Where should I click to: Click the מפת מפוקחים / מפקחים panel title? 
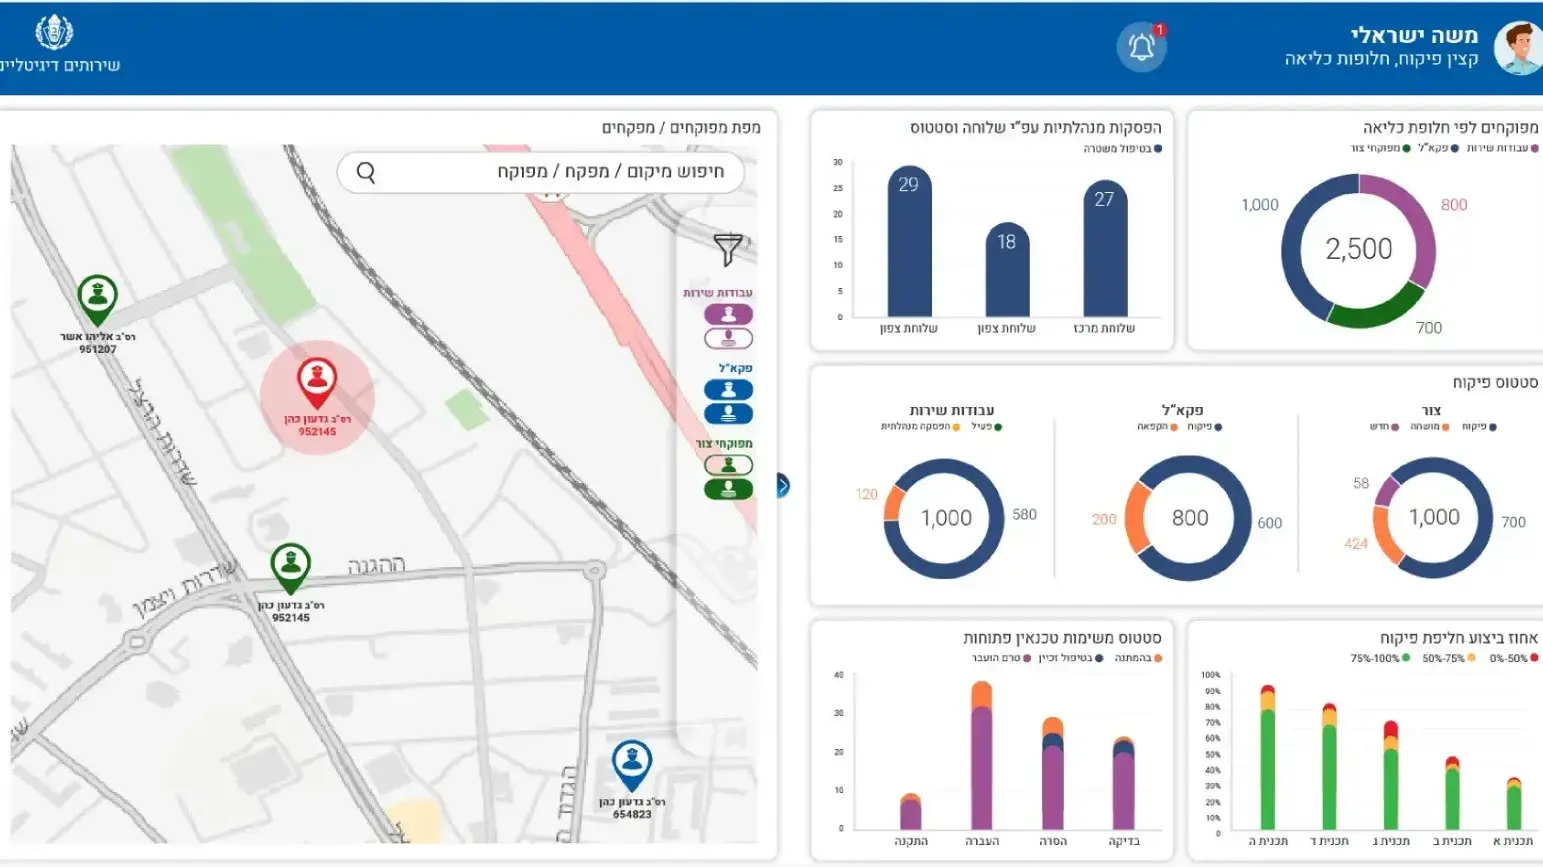(681, 128)
